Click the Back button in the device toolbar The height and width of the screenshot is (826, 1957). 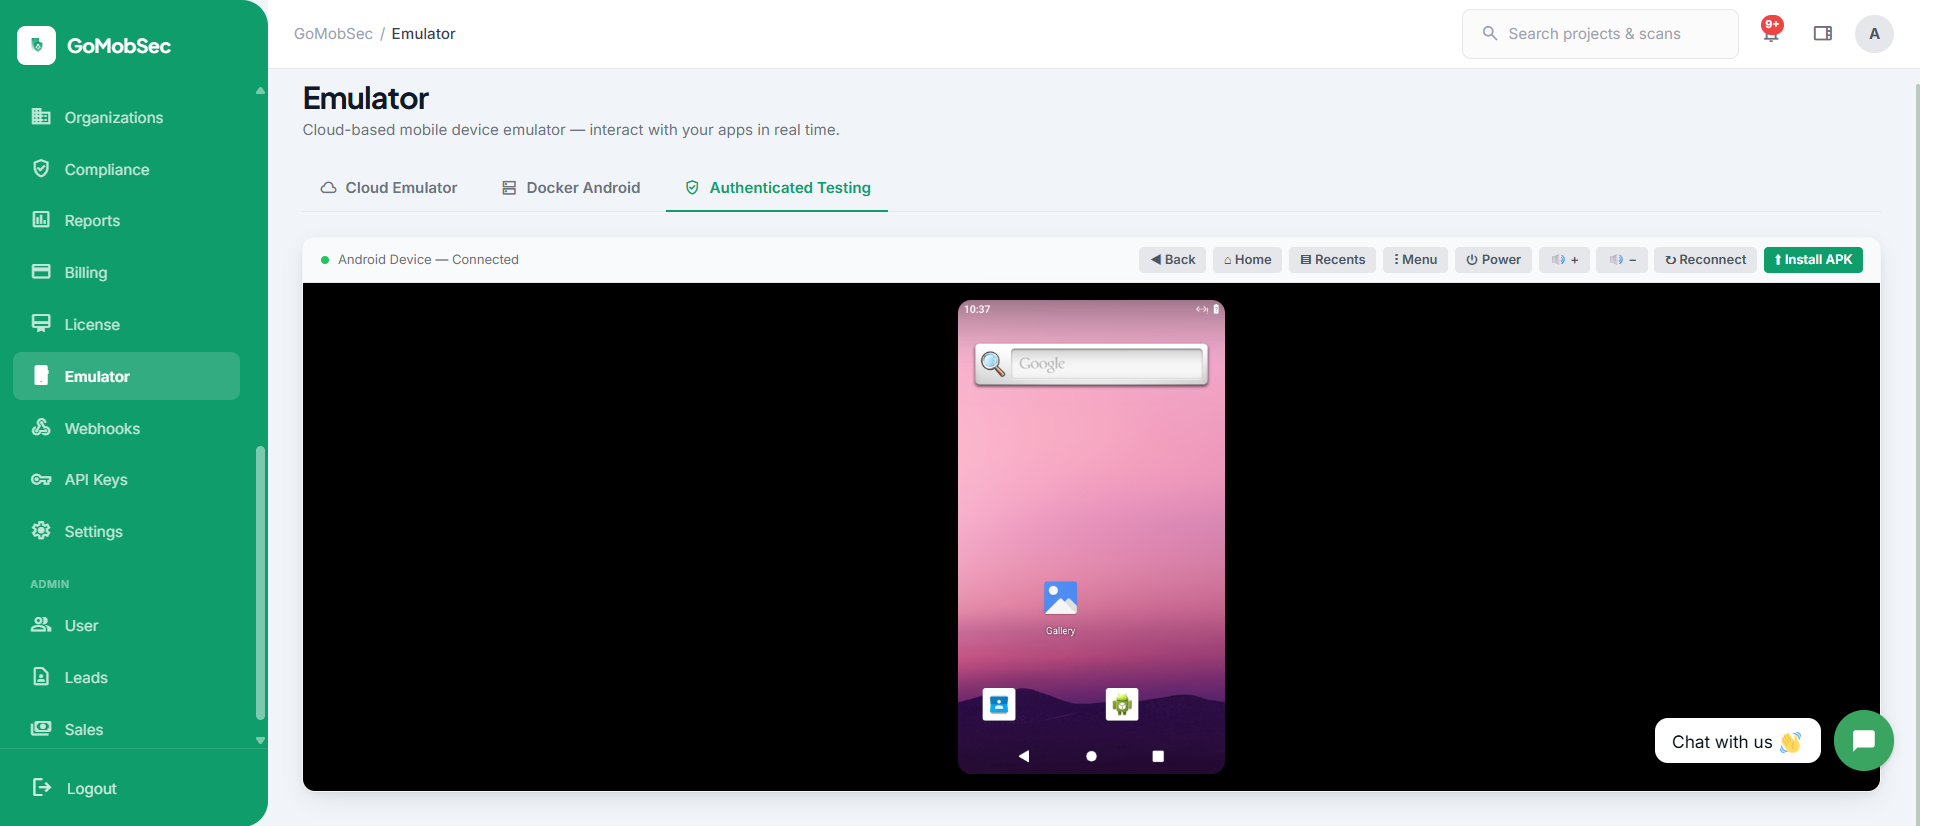[x=1173, y=259]
